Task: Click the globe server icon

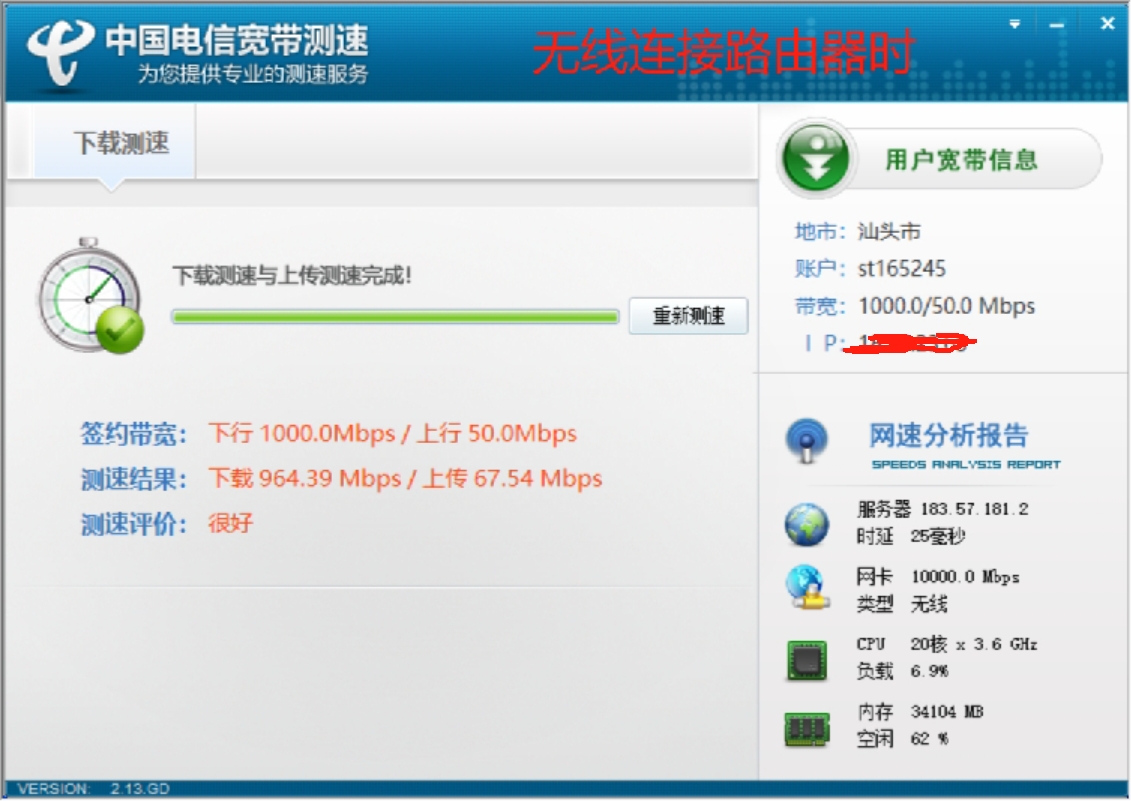Action: 806,525
